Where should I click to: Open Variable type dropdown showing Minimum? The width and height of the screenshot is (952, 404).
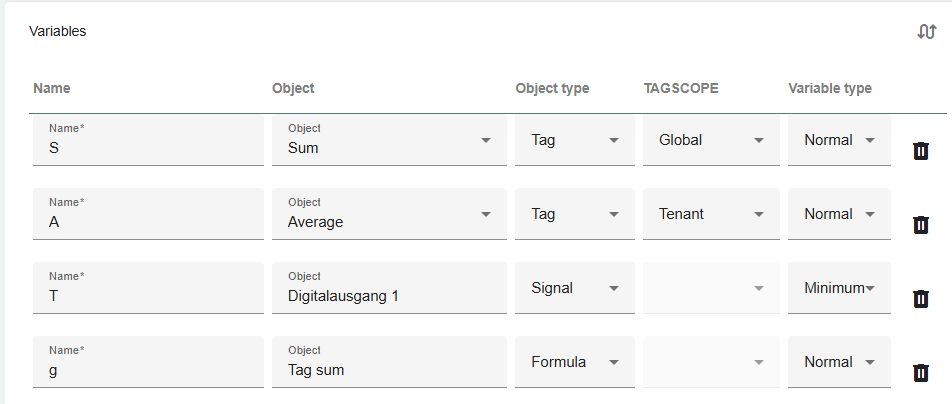[x=839, y=289]
